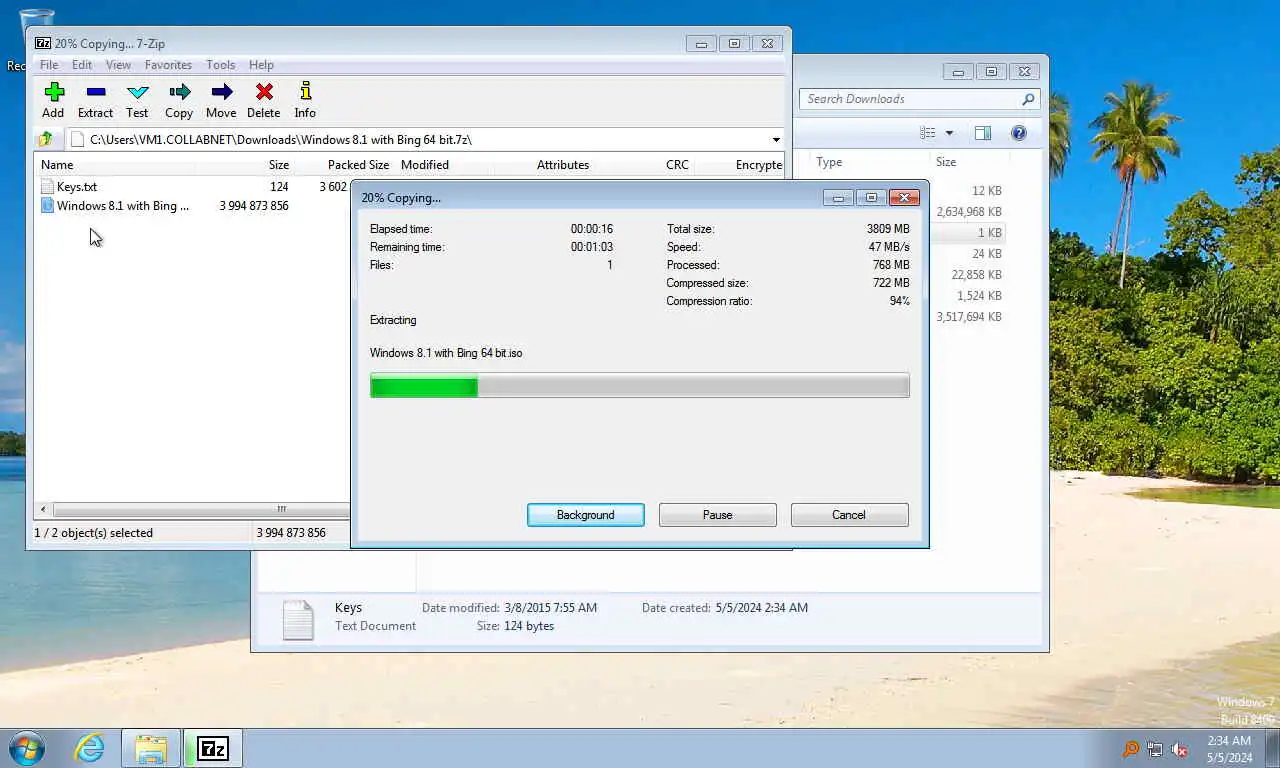
Task: Toggle the preview pane in Explorer
Action: pyautogui.click(x=983, y=133)
